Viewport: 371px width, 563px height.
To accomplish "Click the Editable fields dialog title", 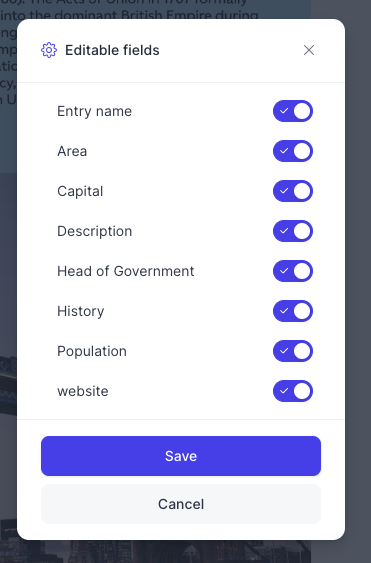I will [x=112, y=50].
